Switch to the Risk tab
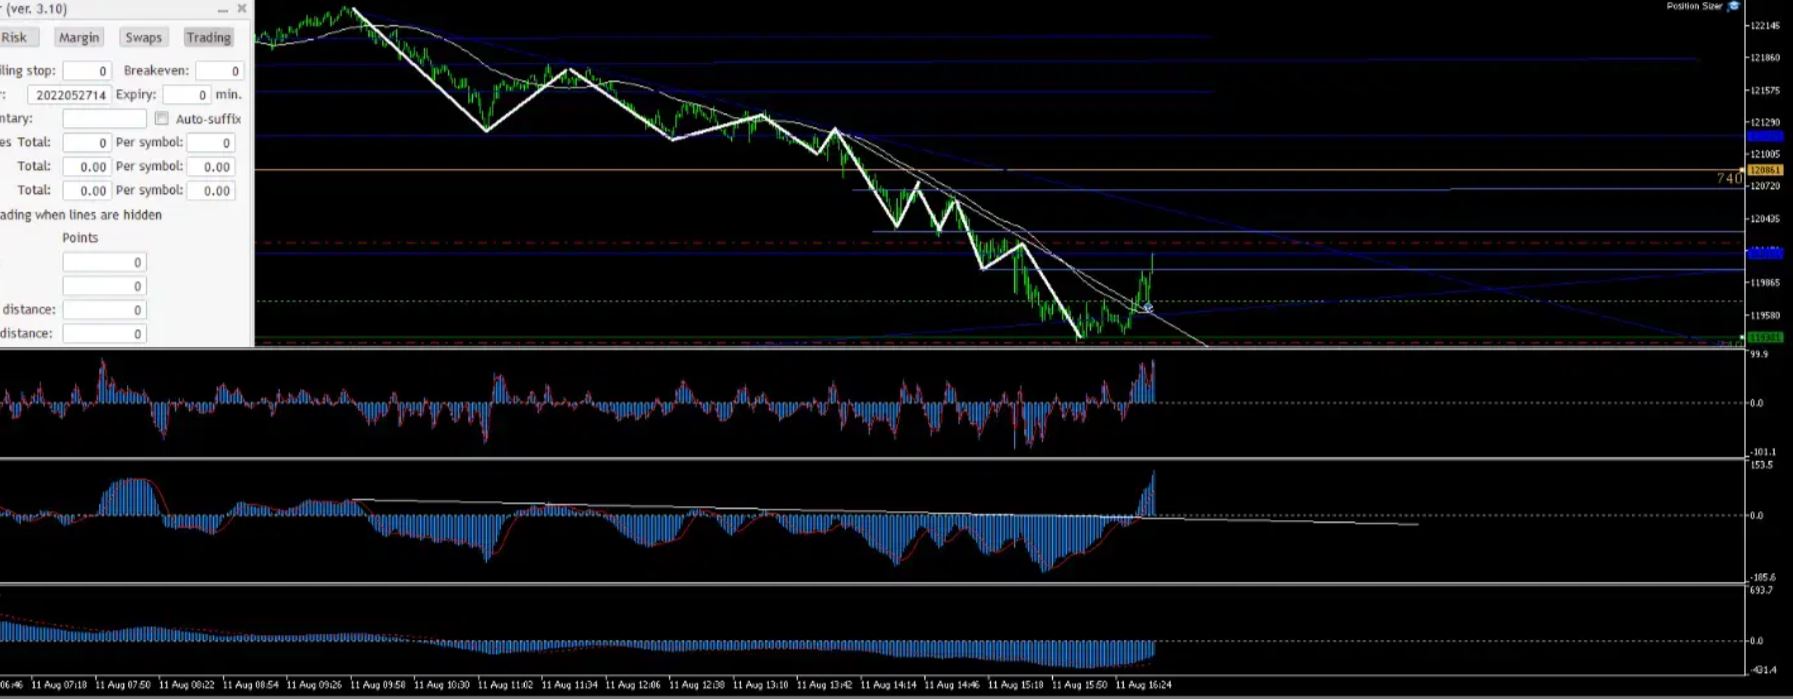 click(x=16, y=37)
